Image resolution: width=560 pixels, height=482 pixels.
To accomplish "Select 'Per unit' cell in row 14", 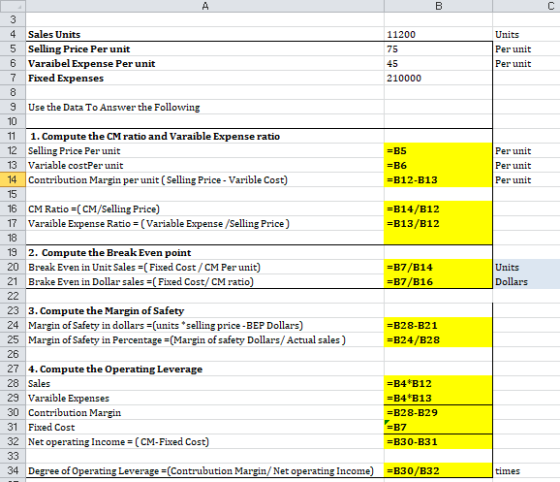I will [526, 180].
